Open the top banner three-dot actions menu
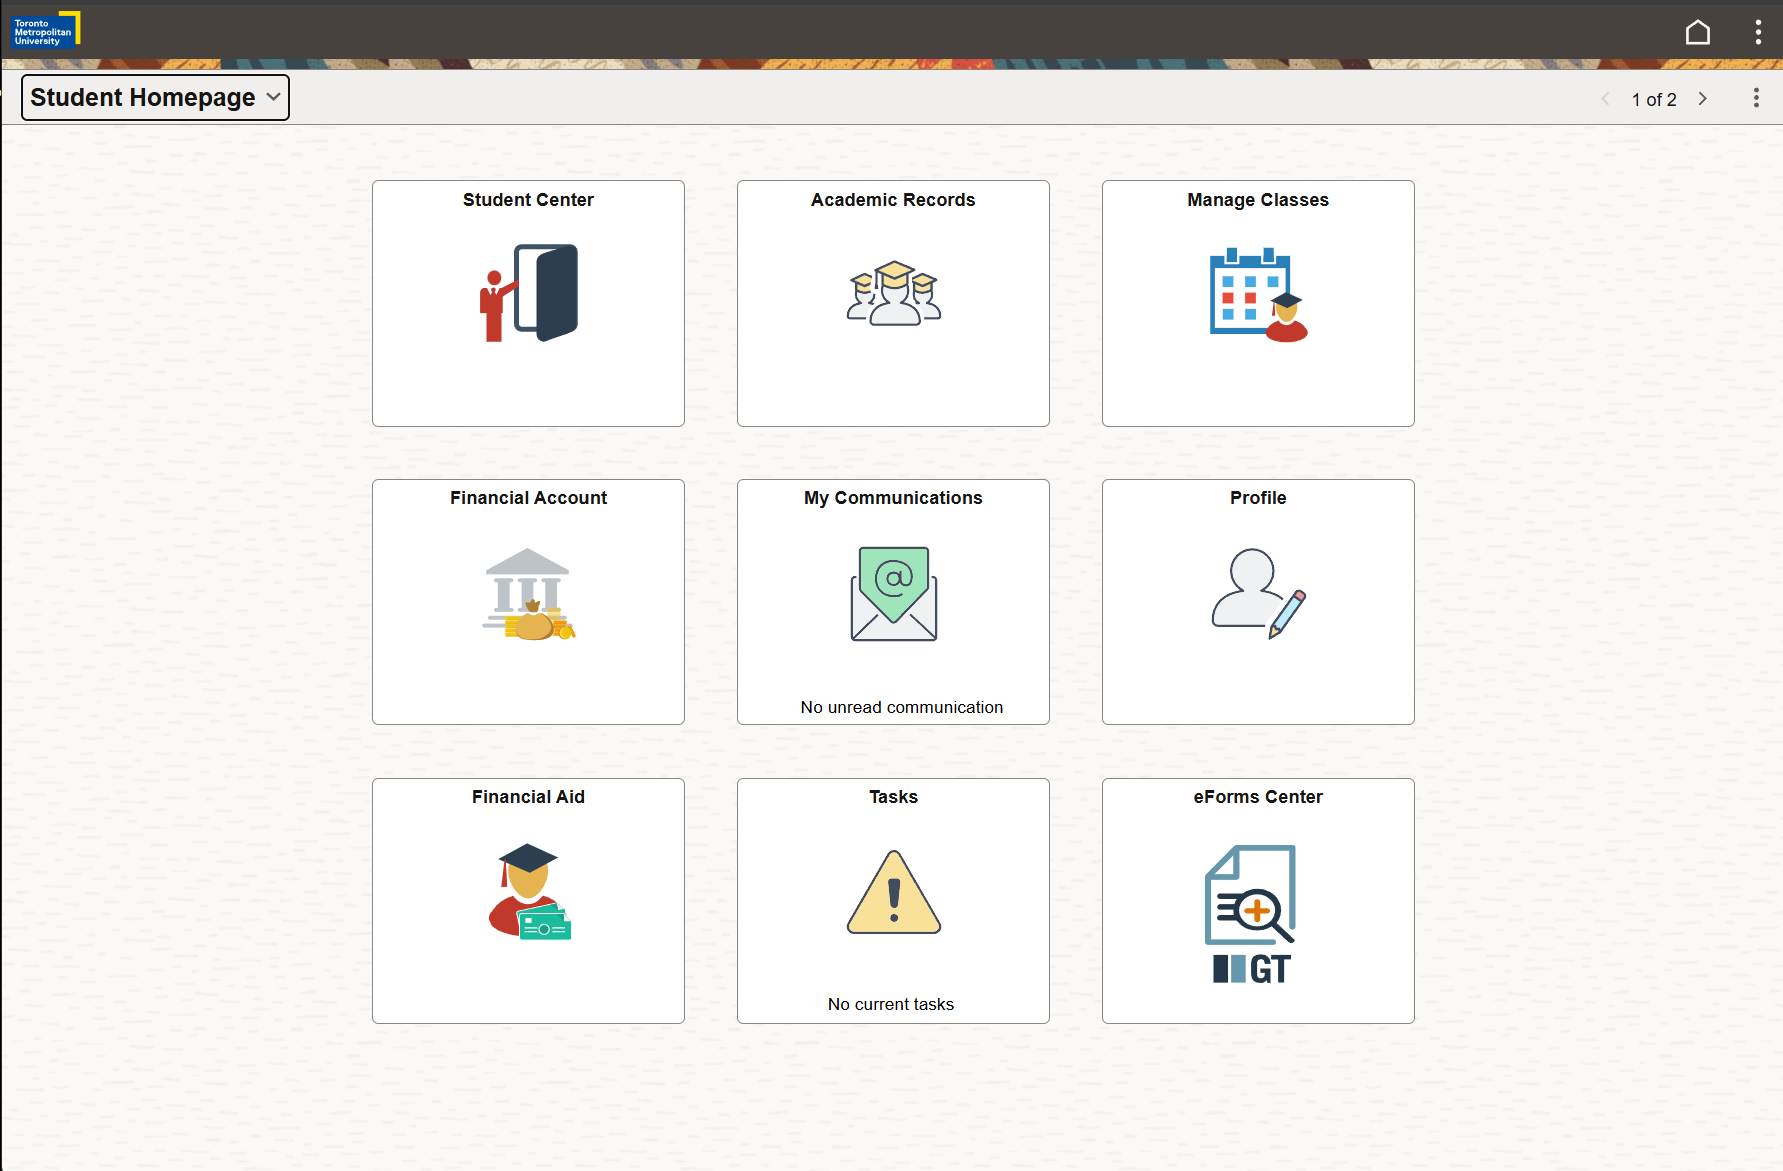 click(1757, 32)
